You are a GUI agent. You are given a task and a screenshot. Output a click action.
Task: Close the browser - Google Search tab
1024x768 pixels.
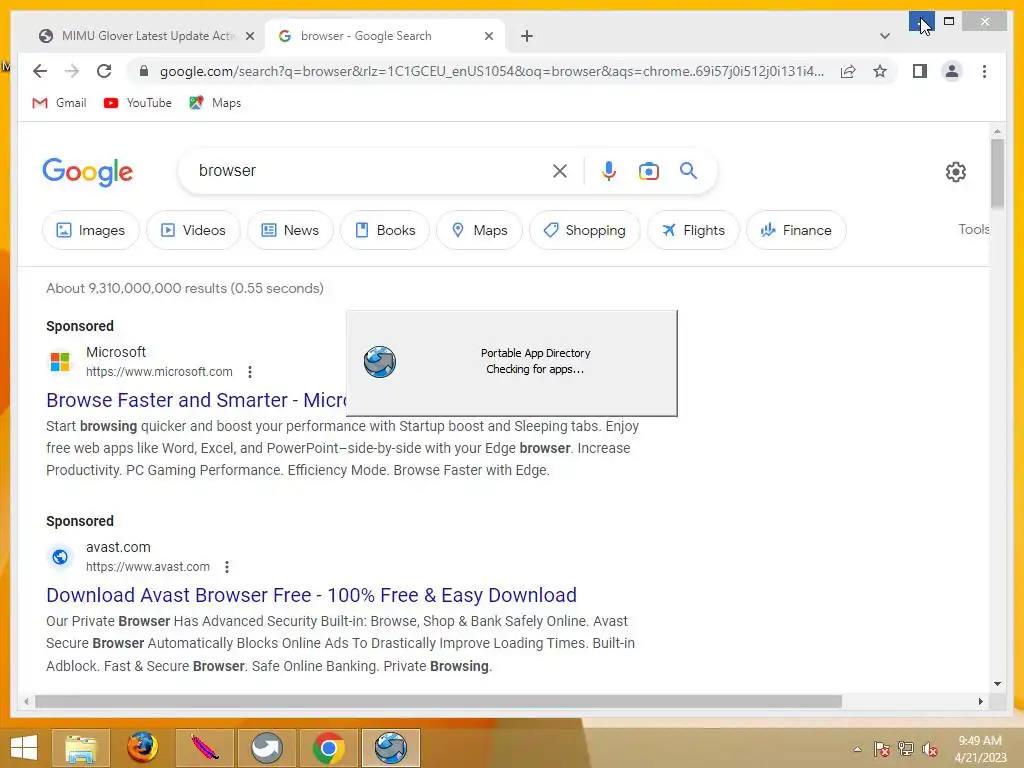(488, 36)
